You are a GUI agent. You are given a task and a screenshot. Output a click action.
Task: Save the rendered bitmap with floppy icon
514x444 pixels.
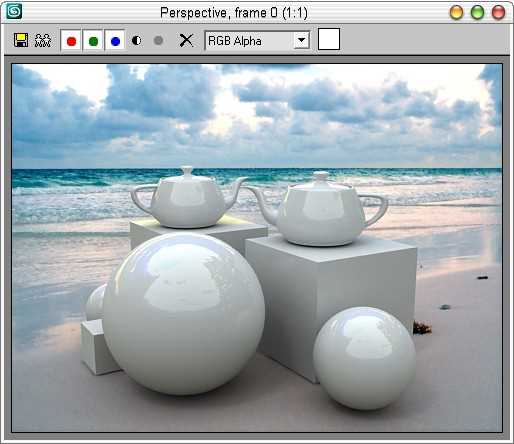point(21,41)
